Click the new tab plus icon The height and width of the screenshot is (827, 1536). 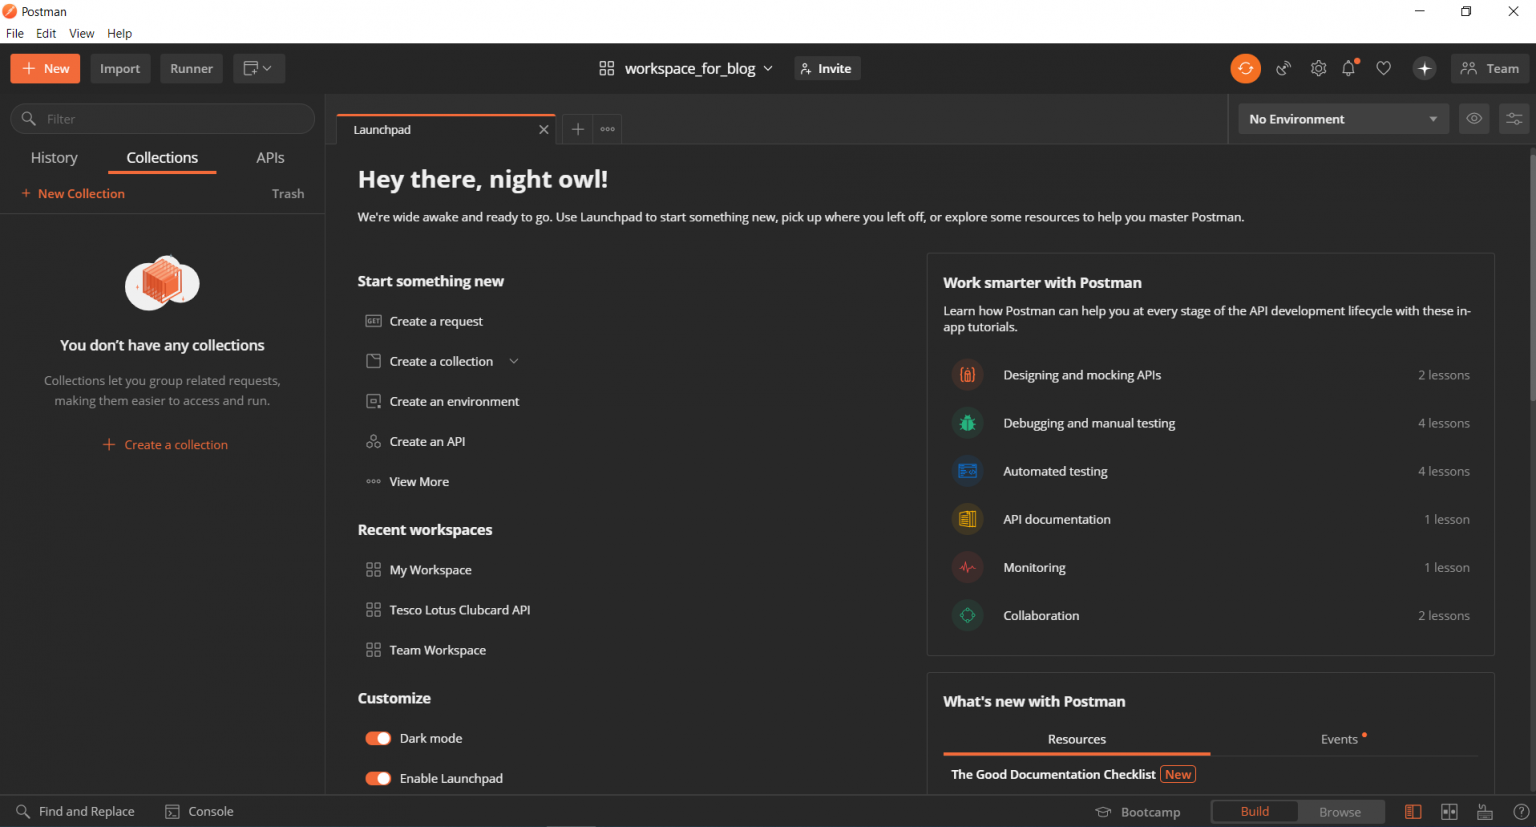pyautogui.click(x=577, y=129)
